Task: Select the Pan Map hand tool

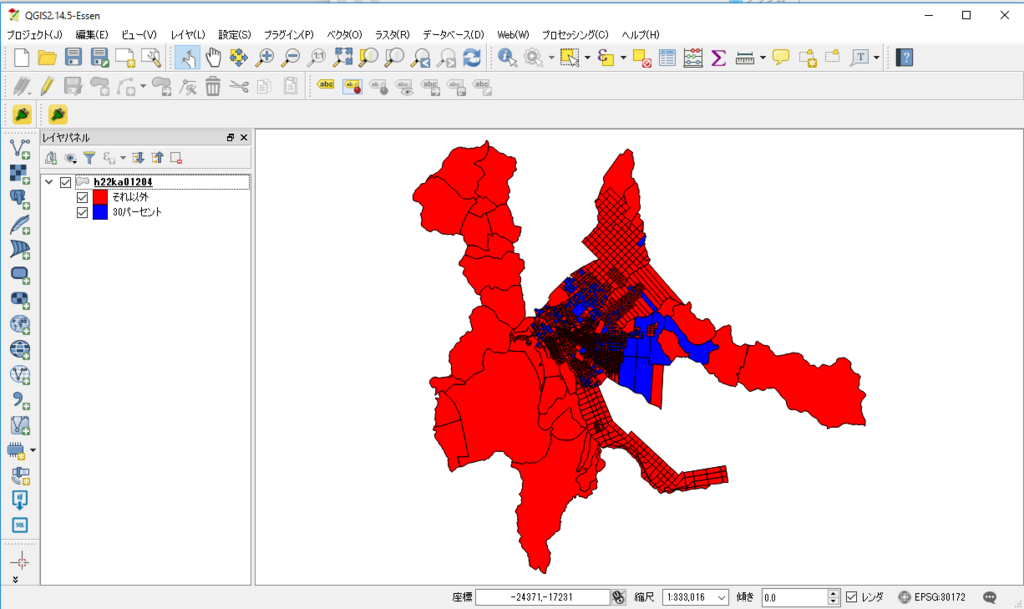Action: (213, 57)
